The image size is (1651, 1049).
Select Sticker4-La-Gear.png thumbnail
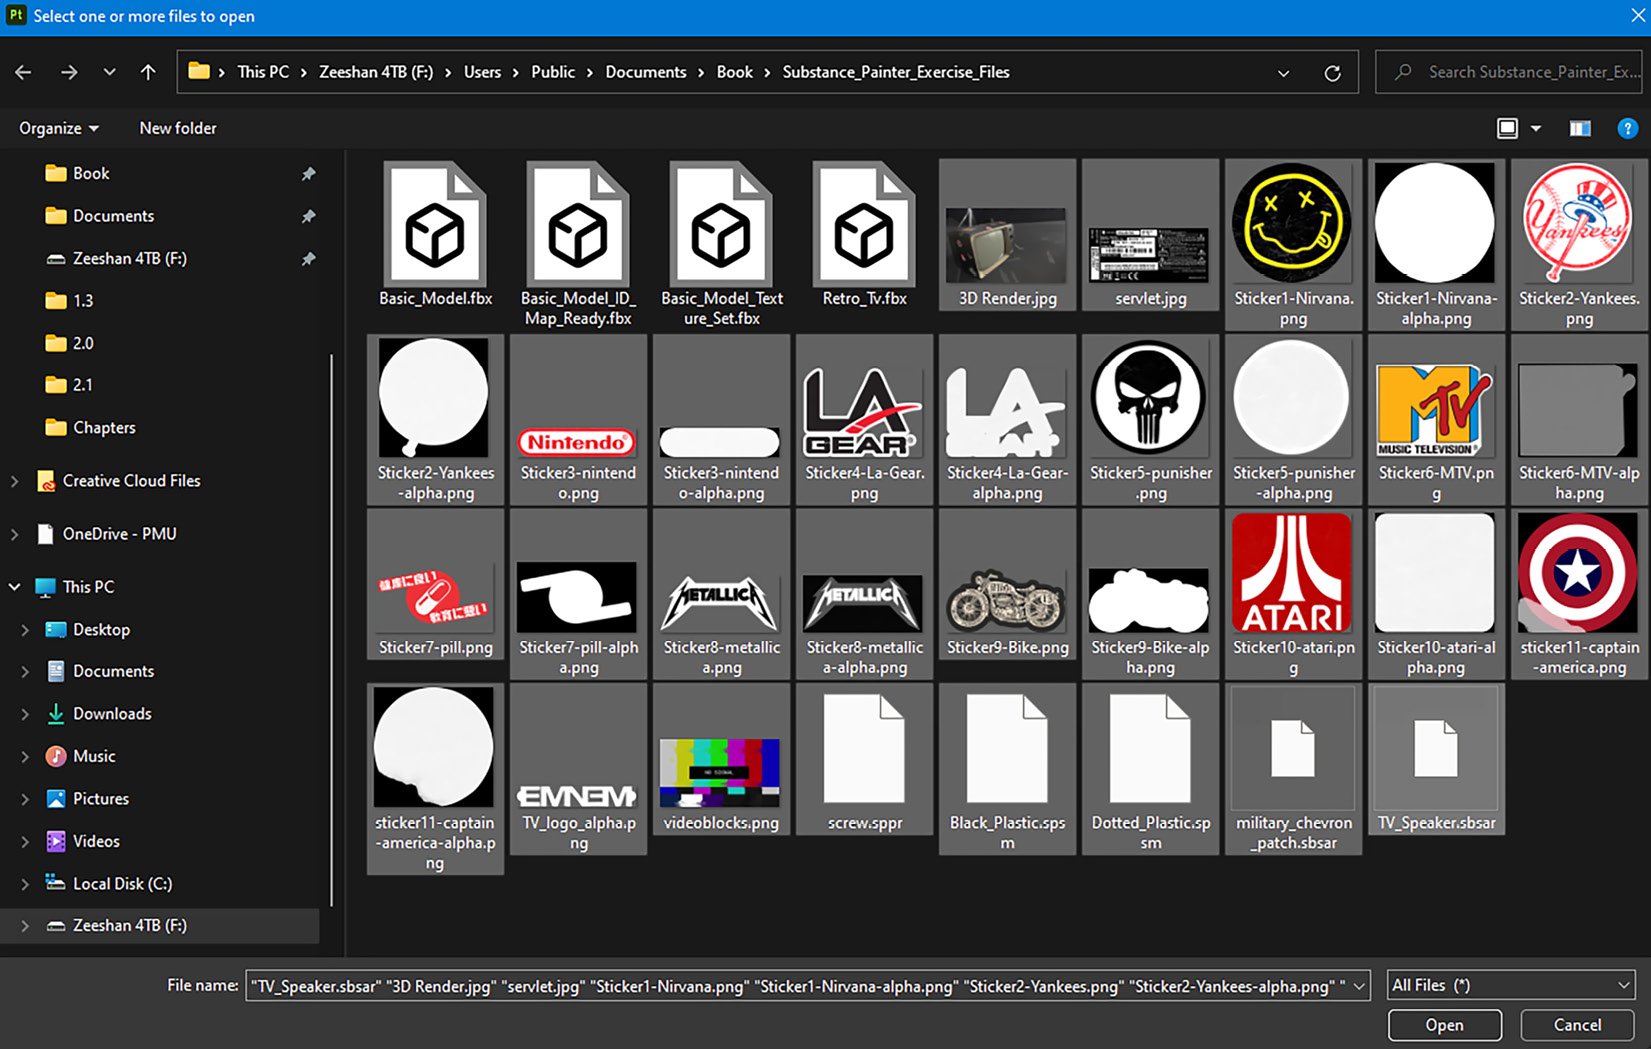click(x=863, y=410)
